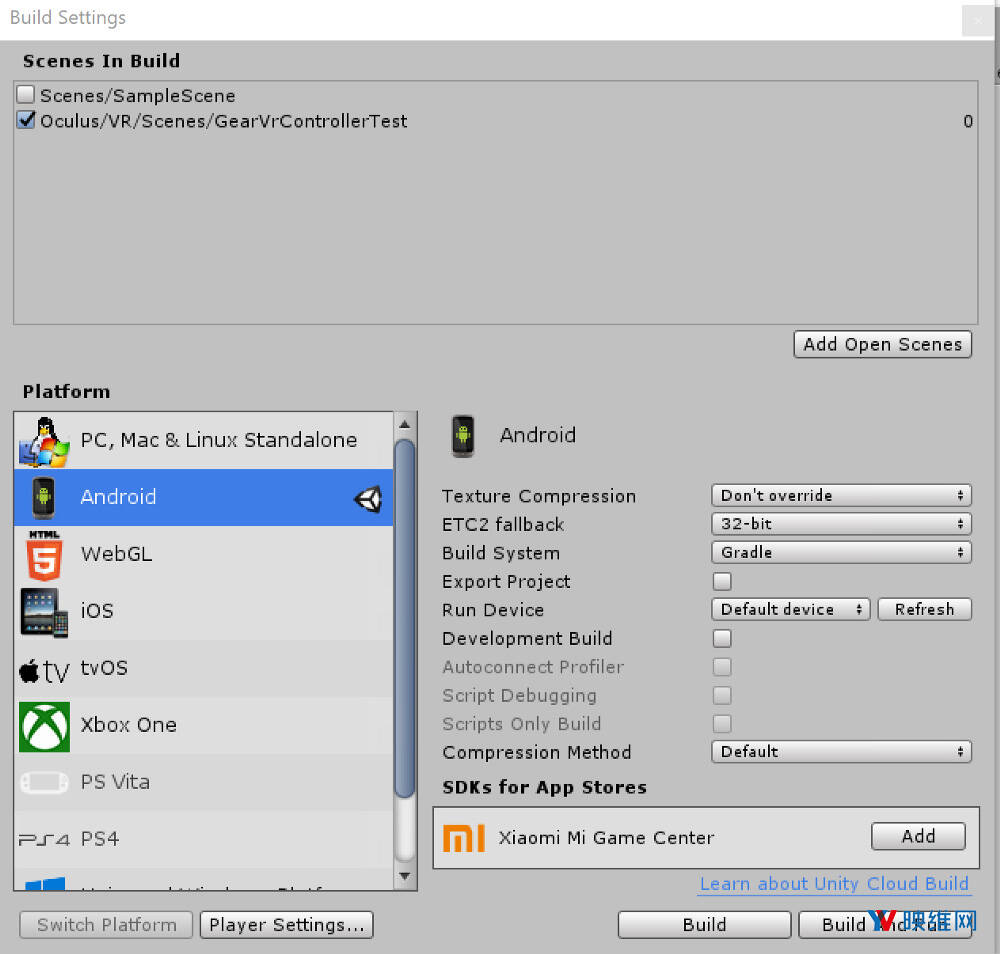Screen dimensions: 1000x954
Task: Select the iOS devices icon
Action: coord(44,611)
